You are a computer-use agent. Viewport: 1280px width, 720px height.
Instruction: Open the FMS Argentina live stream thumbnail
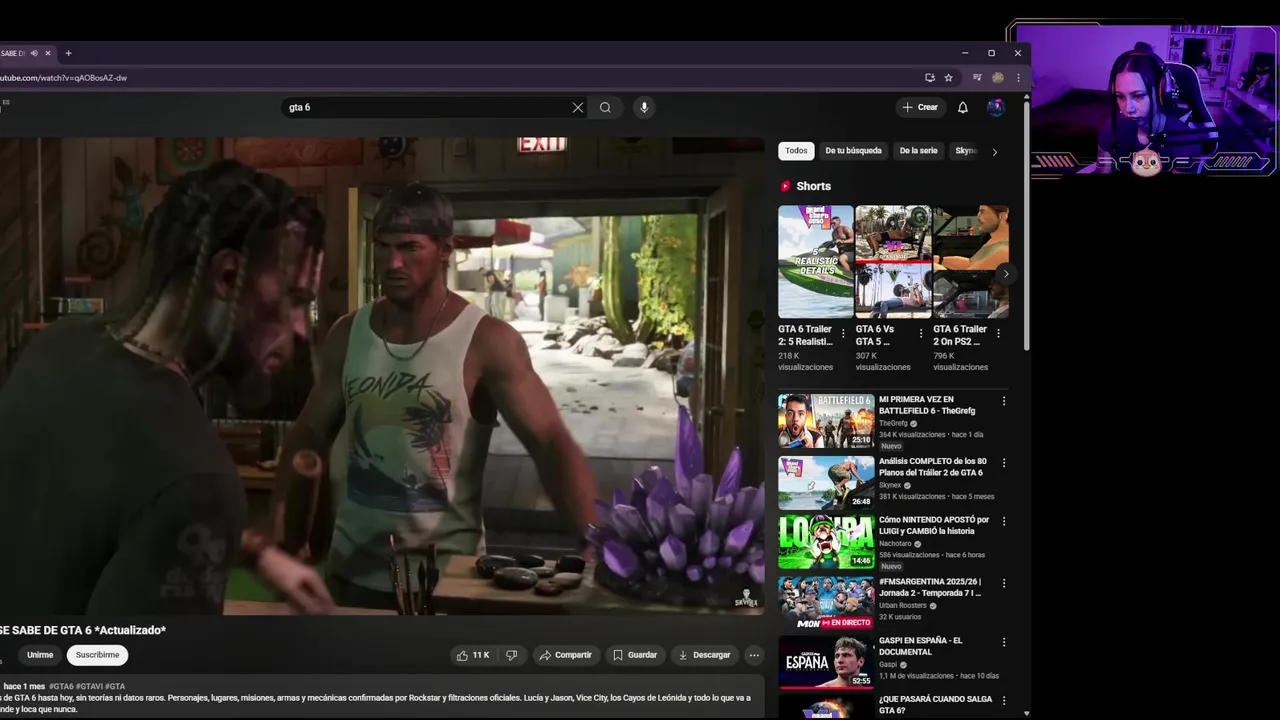click(826, 602)
